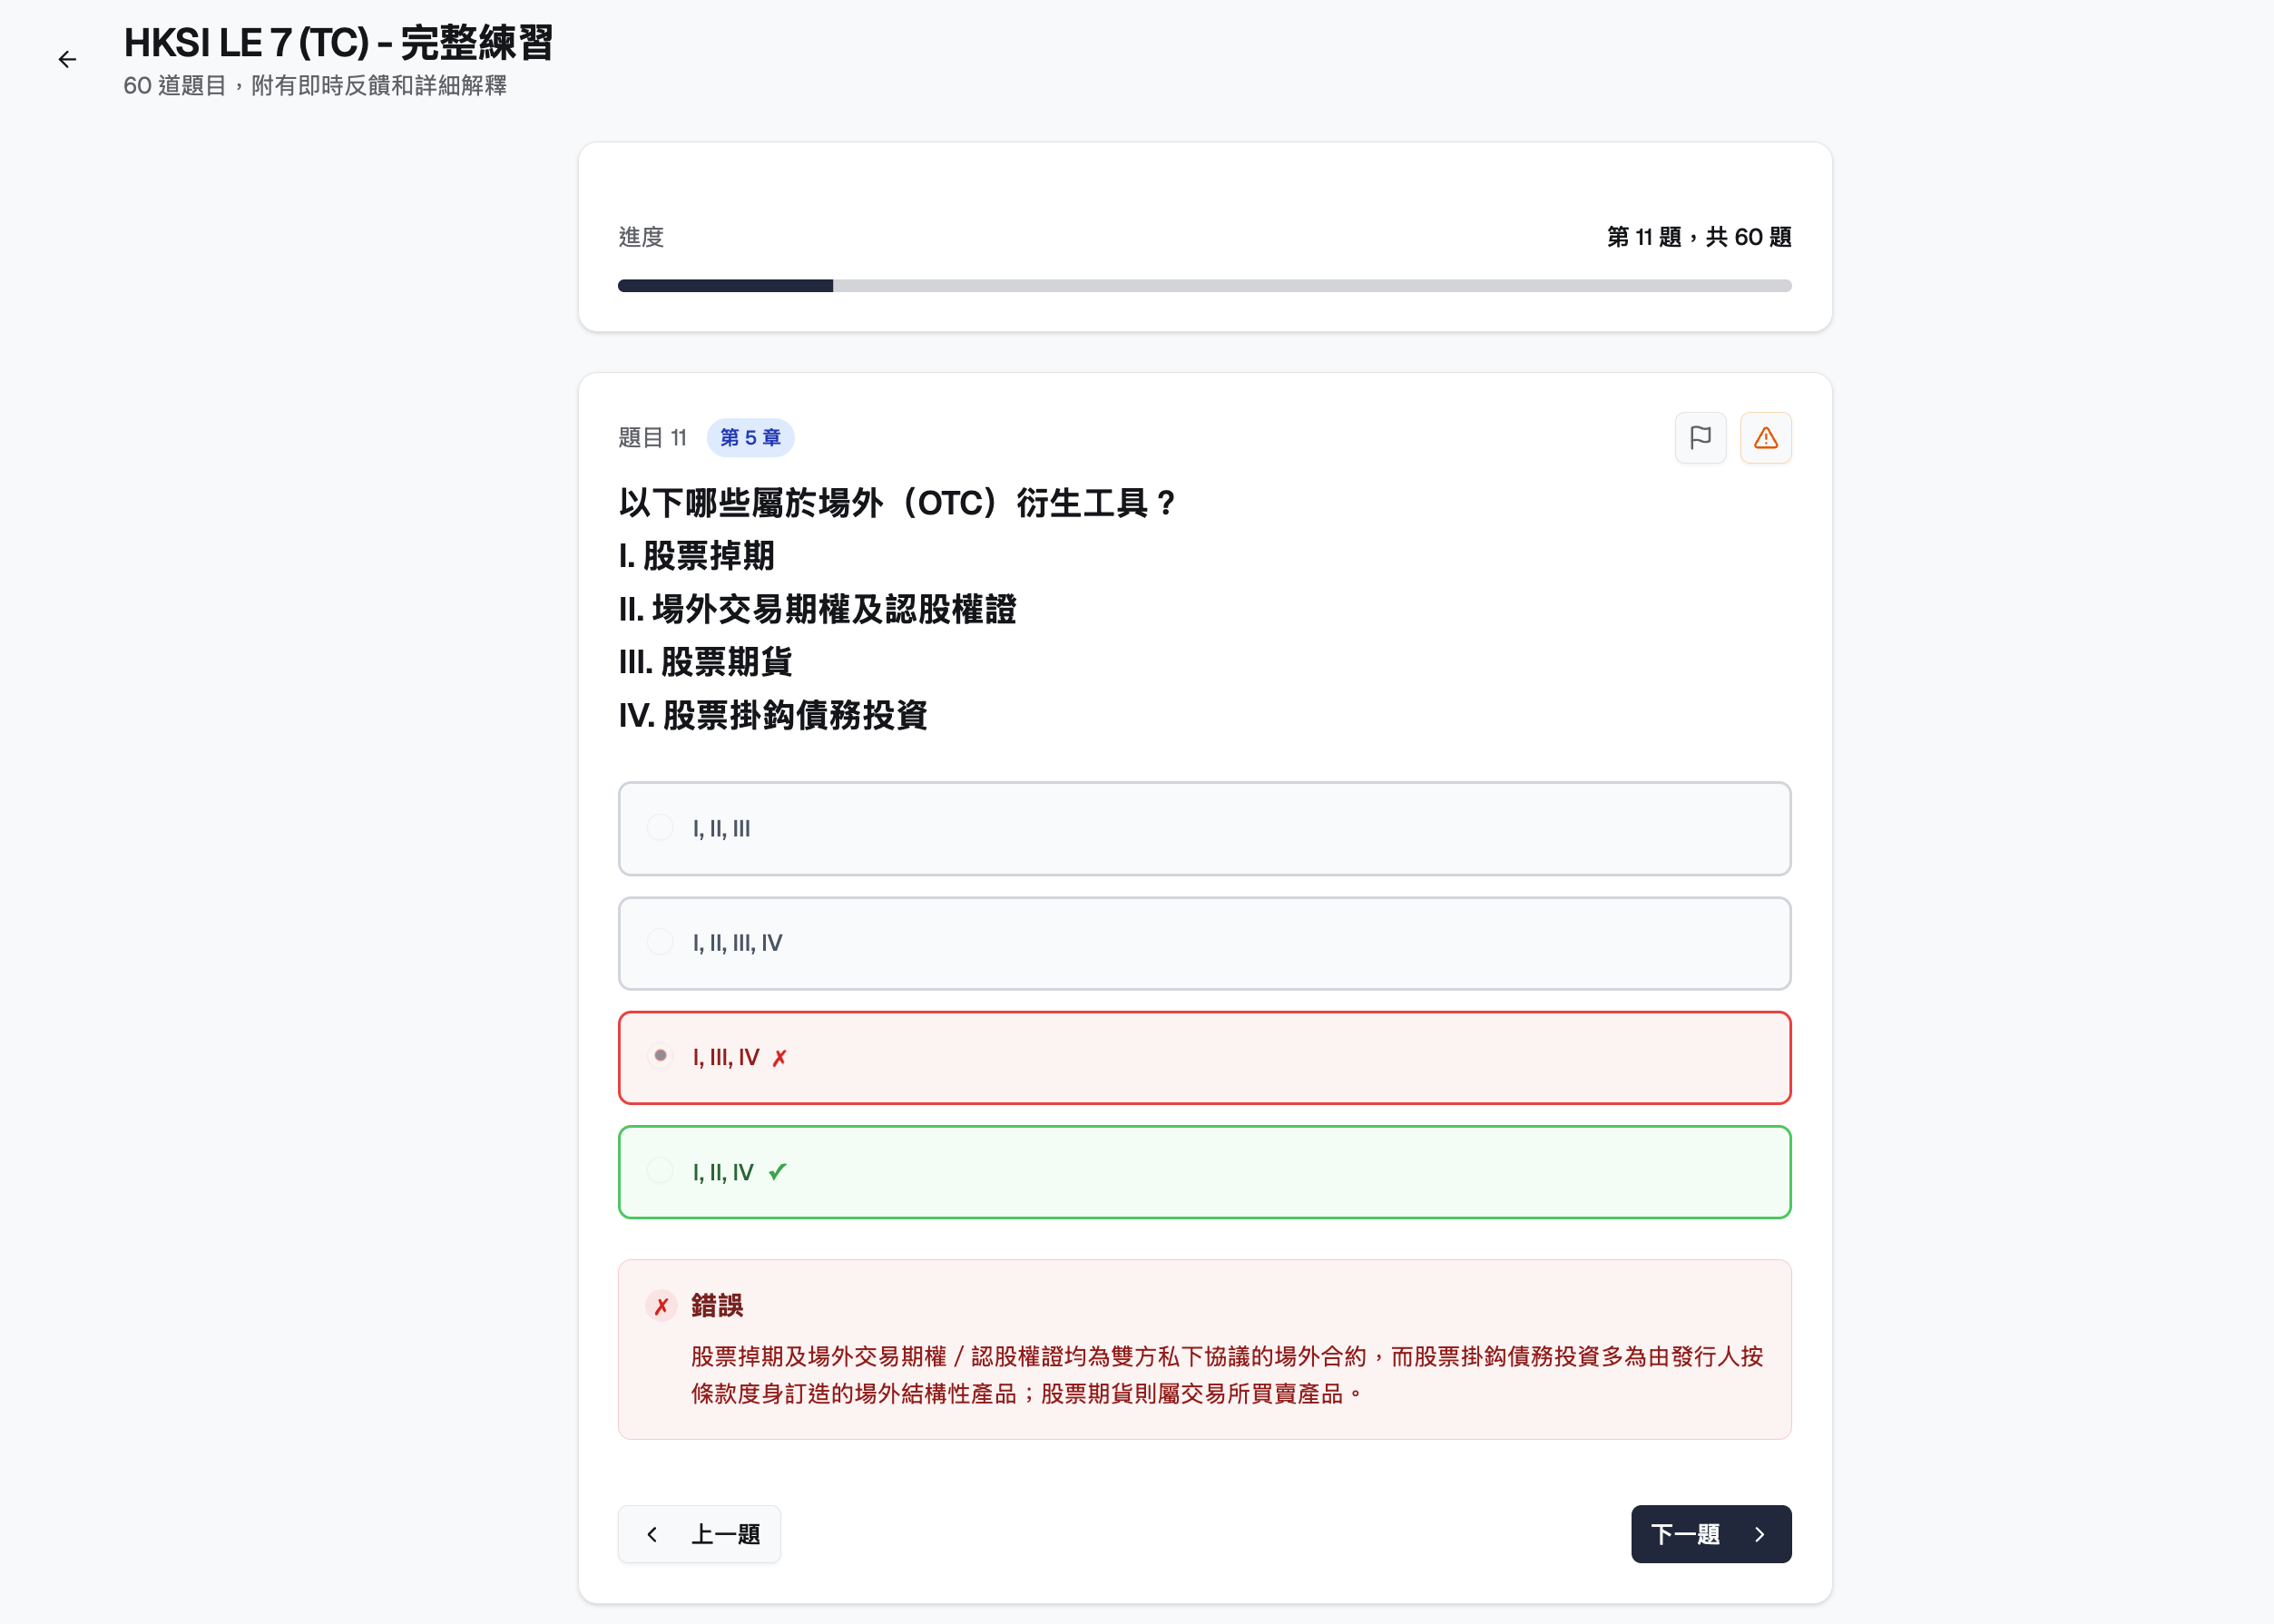
Task: Click the red cross icon beside 錯誤
Action: point(661,1306)
